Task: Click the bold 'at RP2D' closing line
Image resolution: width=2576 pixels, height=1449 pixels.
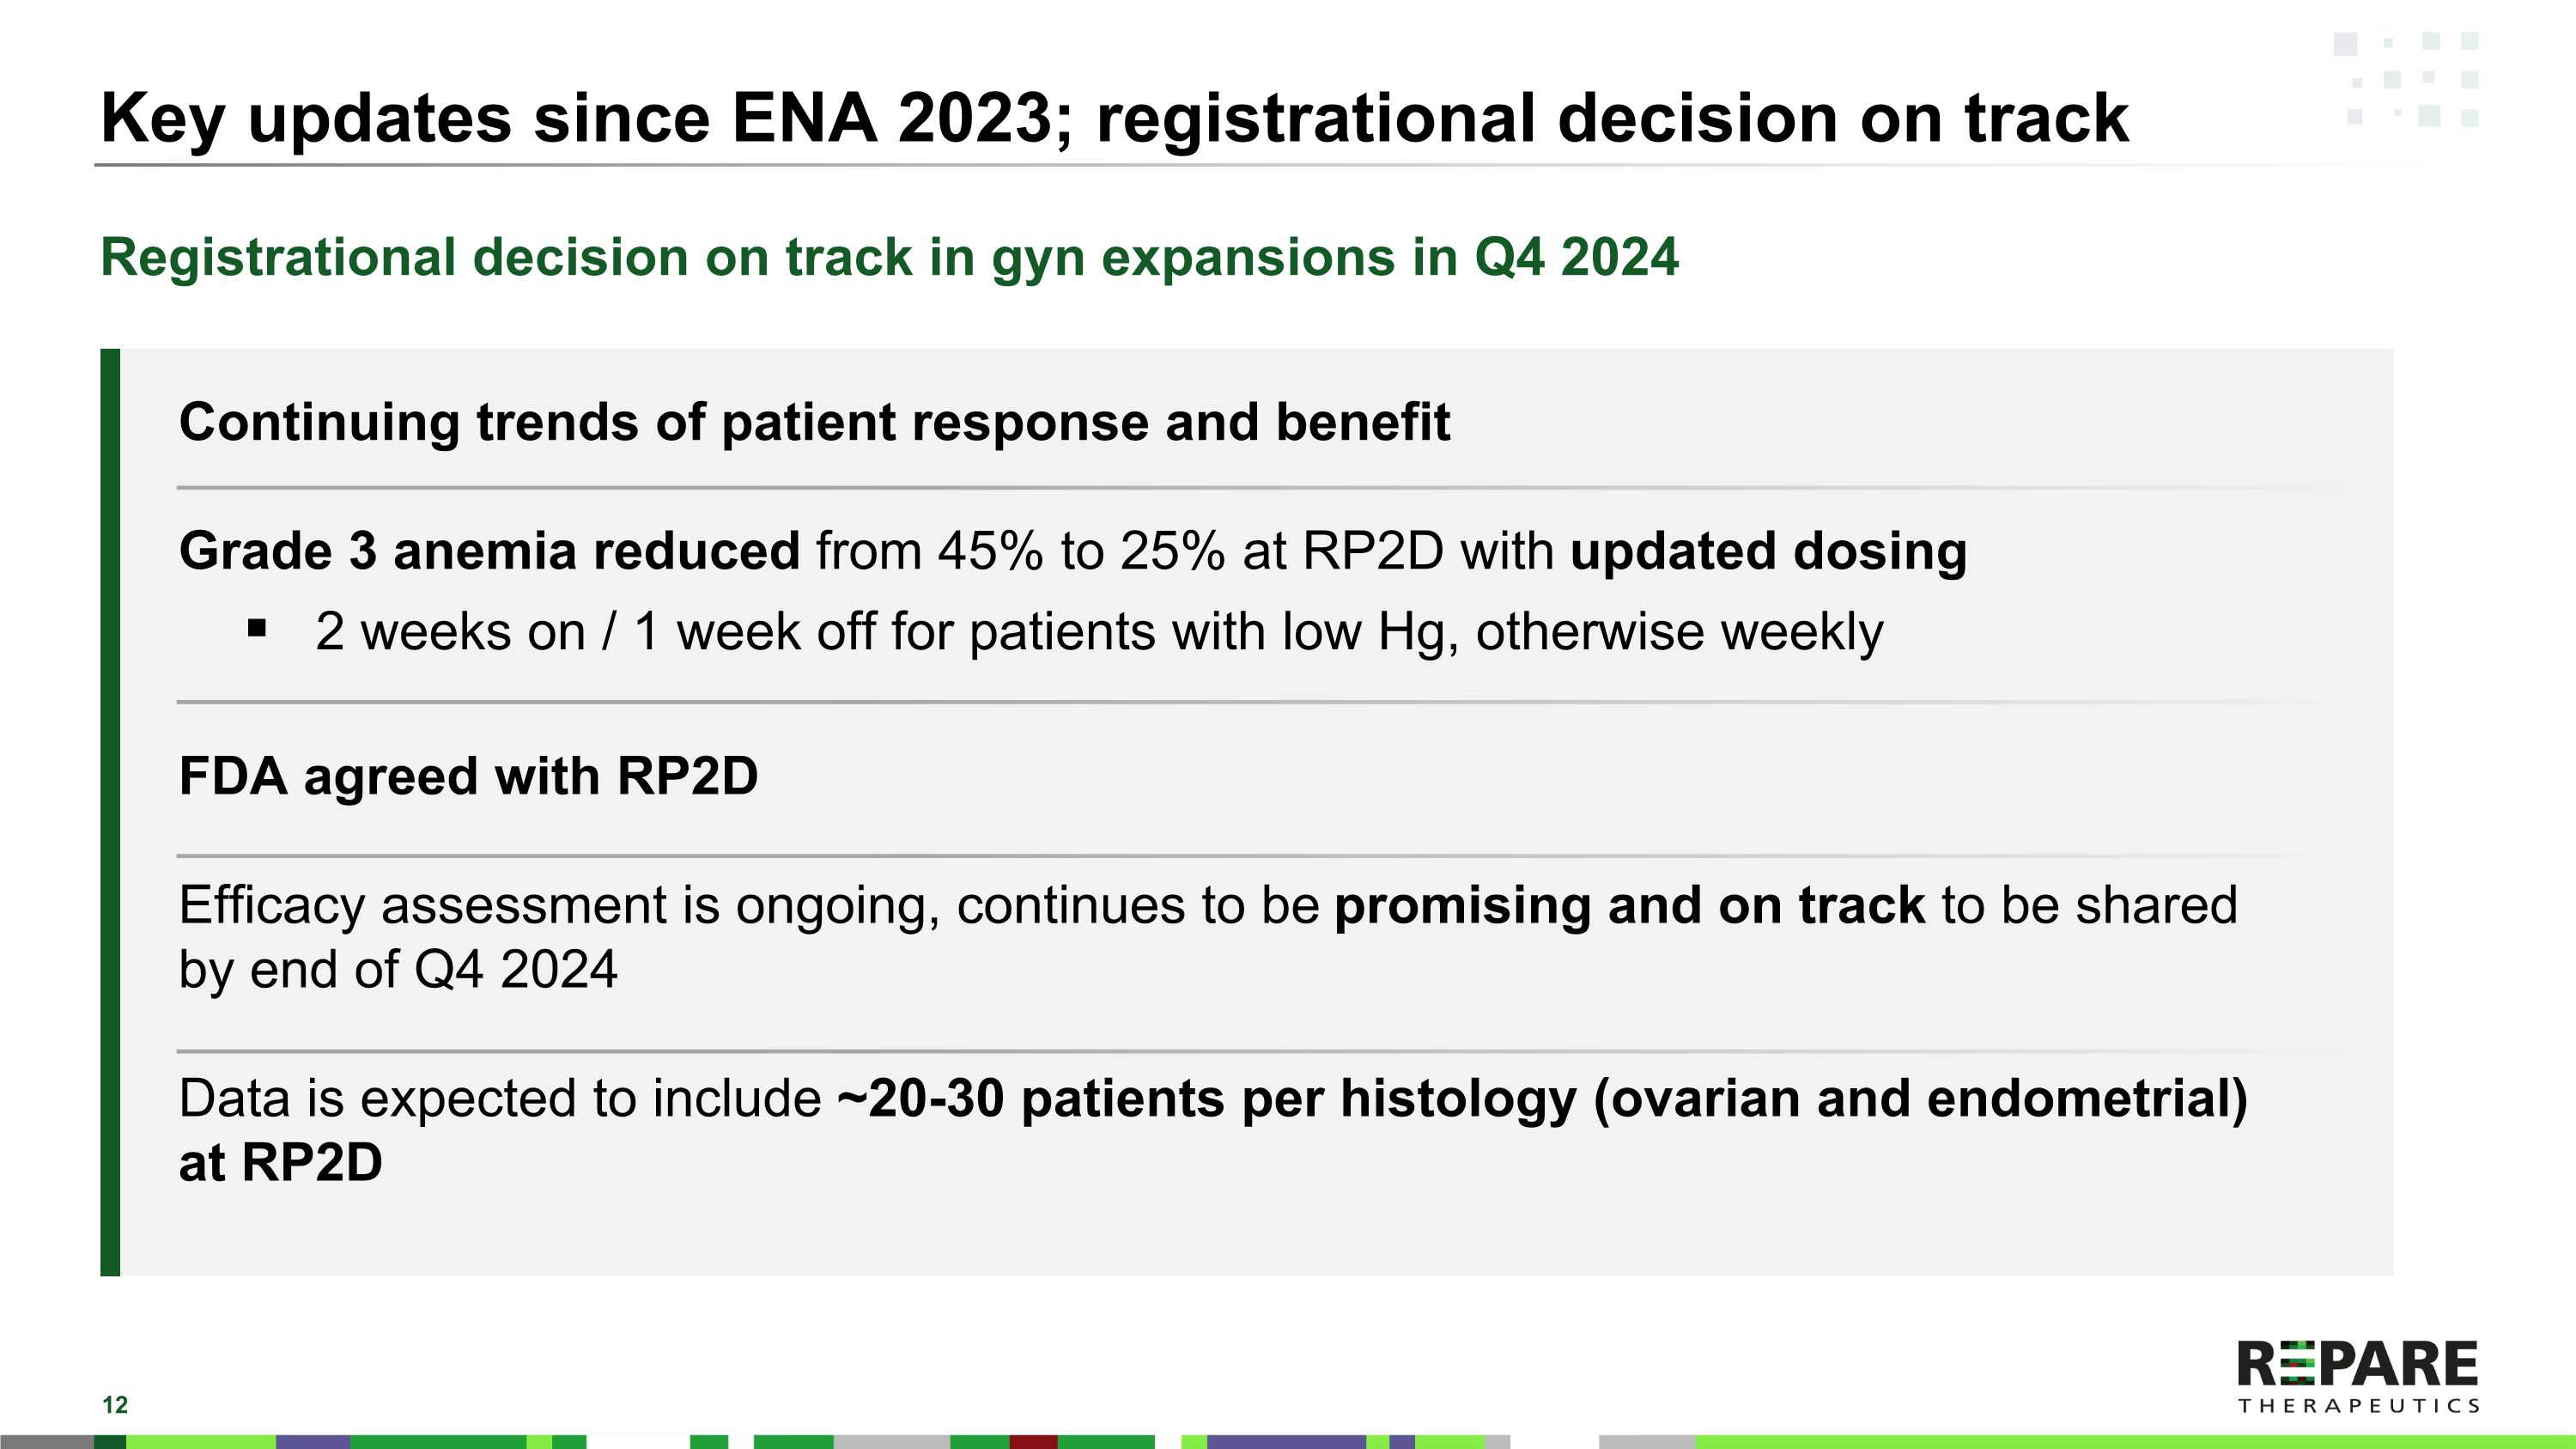Action: tap(280, 1162)
